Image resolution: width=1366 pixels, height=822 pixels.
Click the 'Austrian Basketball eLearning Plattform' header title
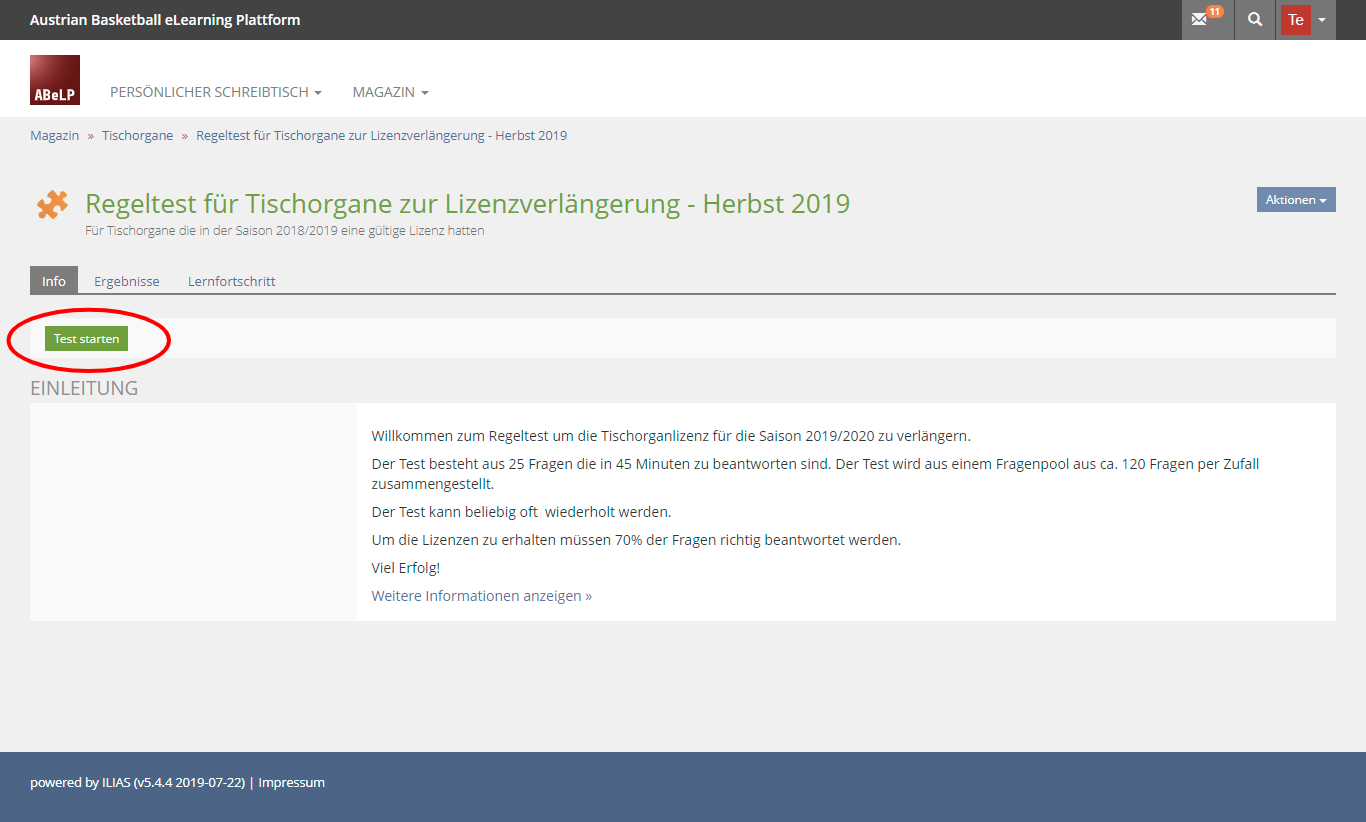[165, 20]
